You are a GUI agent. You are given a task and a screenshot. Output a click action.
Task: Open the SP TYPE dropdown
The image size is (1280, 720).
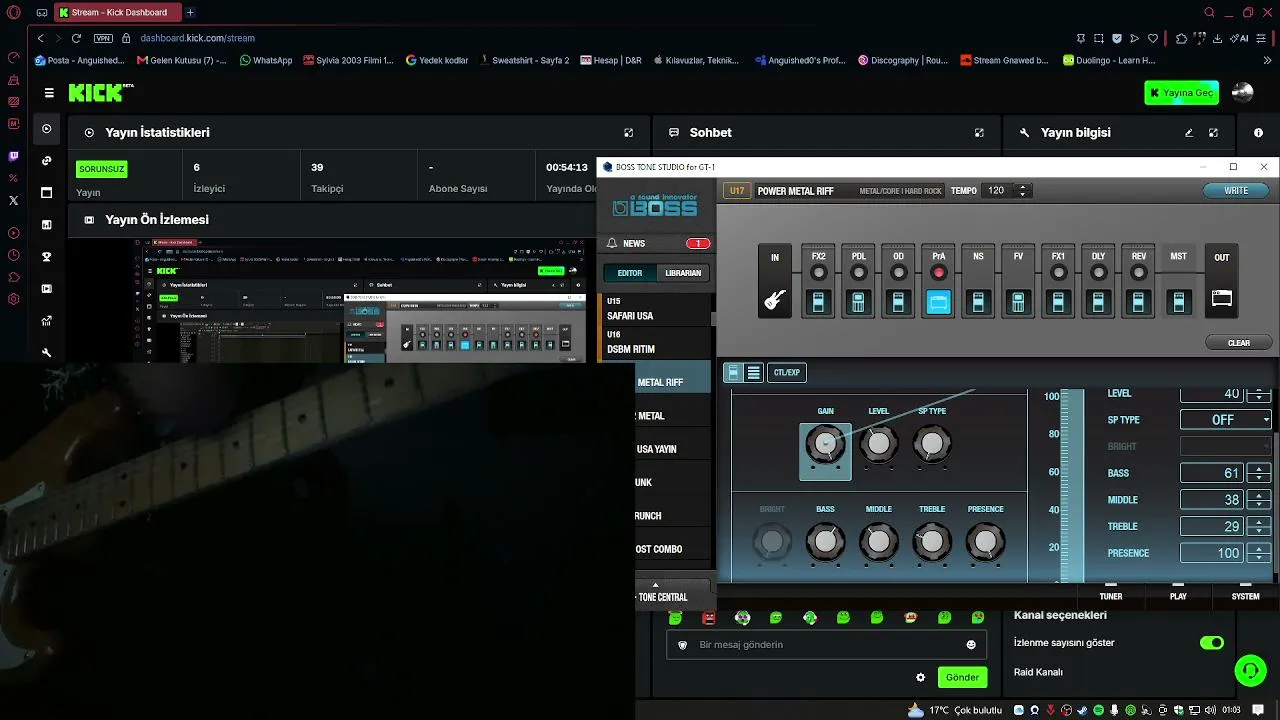1226,420
